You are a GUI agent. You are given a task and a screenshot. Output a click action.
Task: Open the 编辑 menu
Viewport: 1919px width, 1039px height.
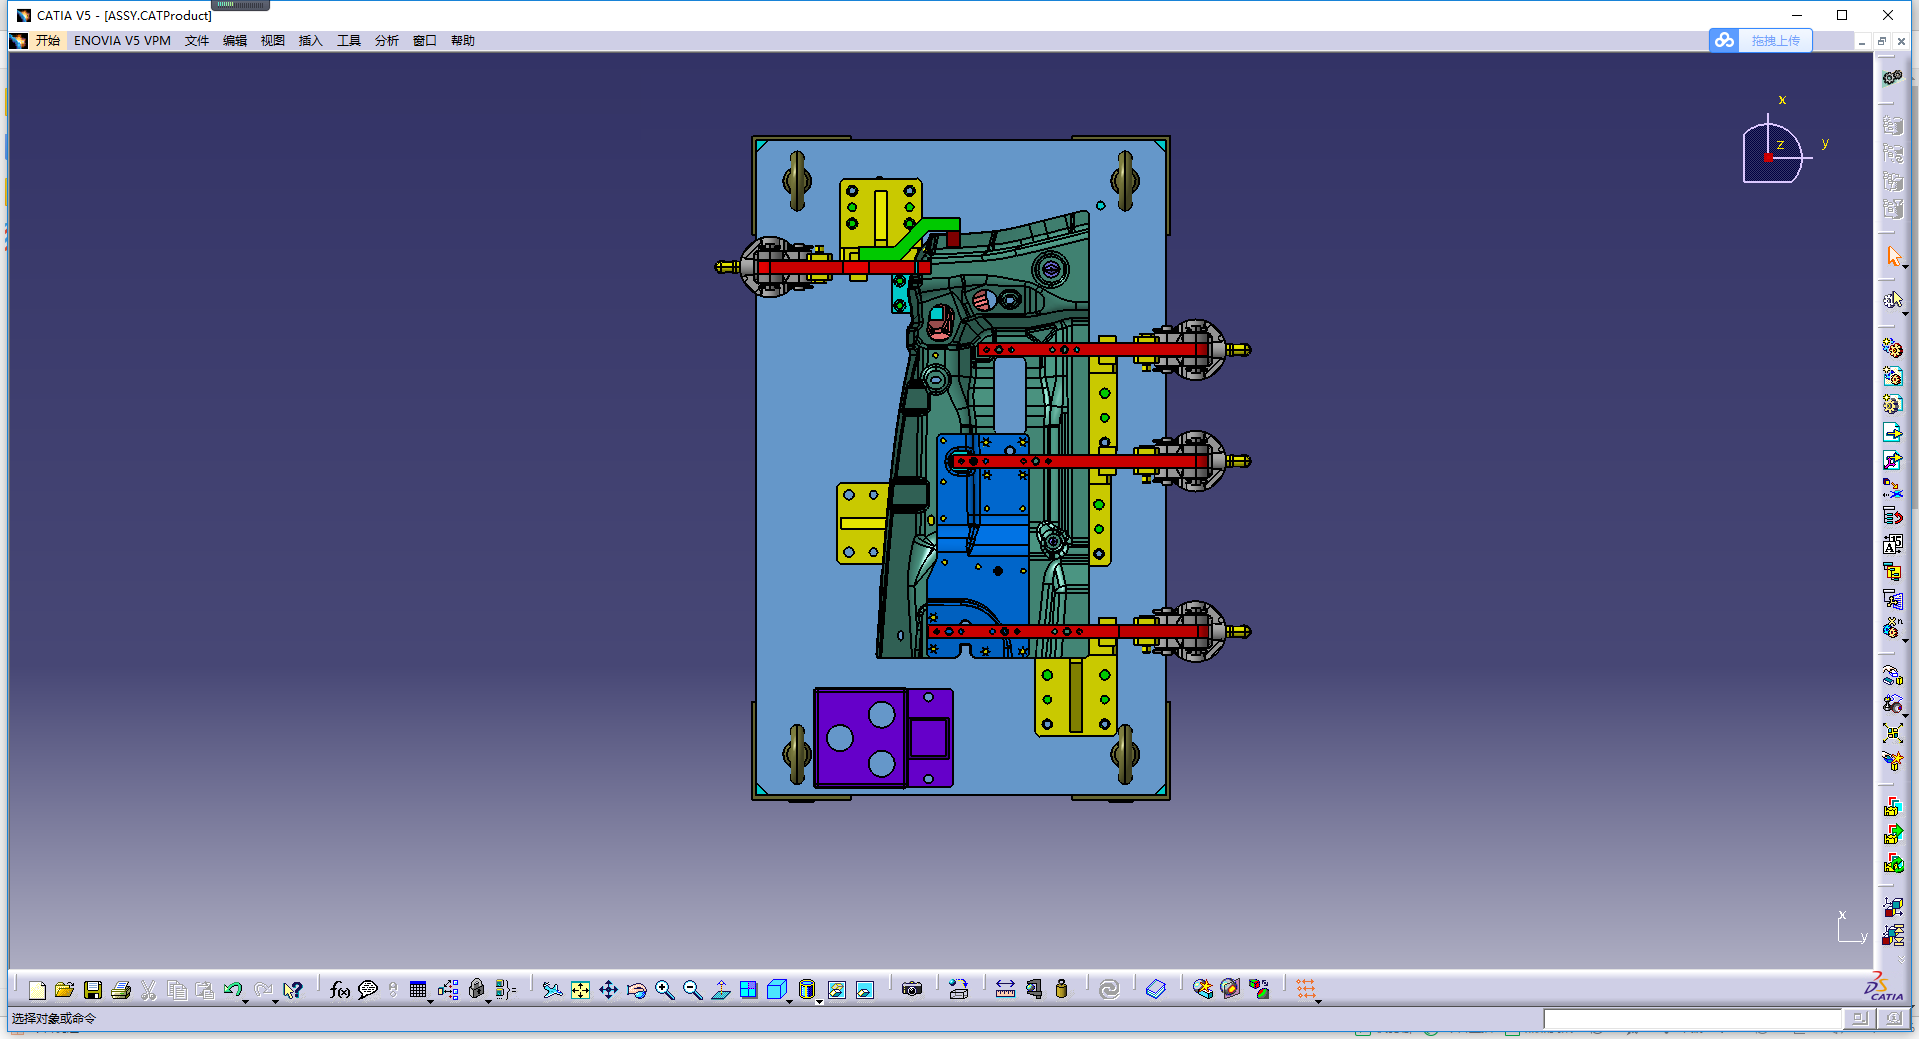[x=235, y=41]
